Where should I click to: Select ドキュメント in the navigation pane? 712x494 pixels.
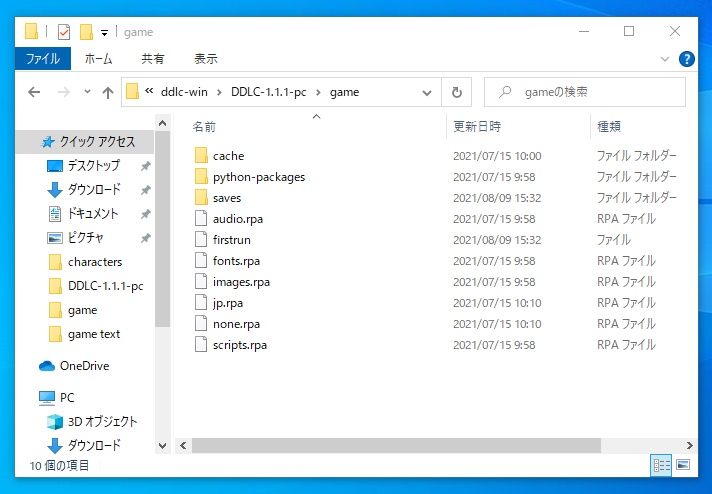click(93, 213)
